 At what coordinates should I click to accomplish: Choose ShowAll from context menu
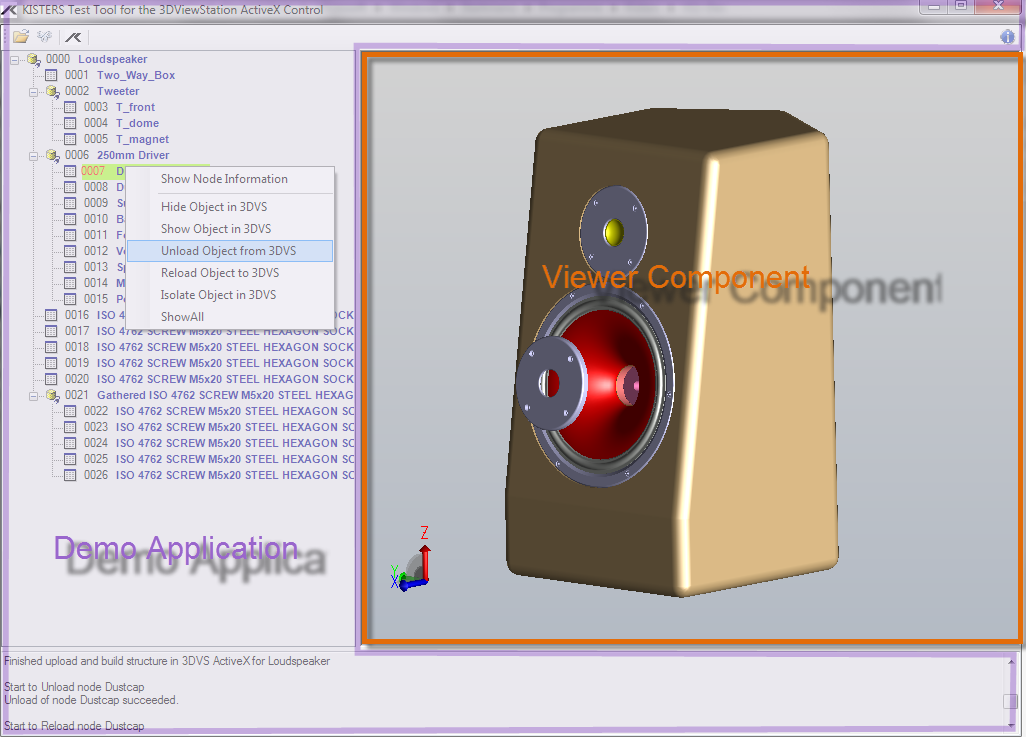click(x=230, y=317)
